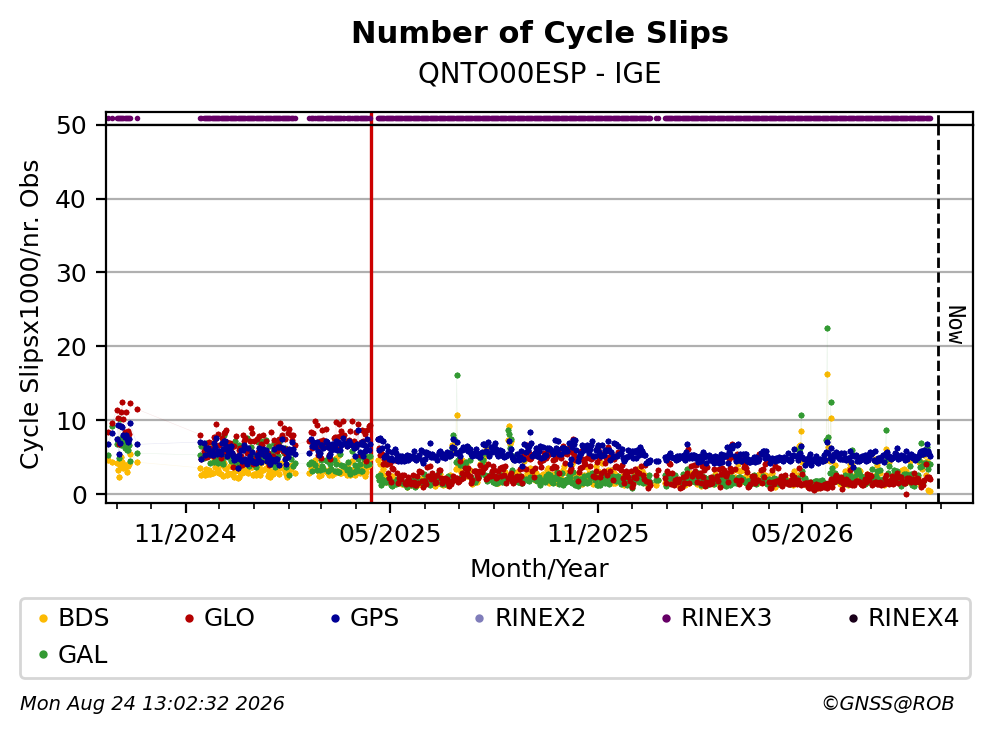Click the green GAL legend marker

tap(43, 655)
